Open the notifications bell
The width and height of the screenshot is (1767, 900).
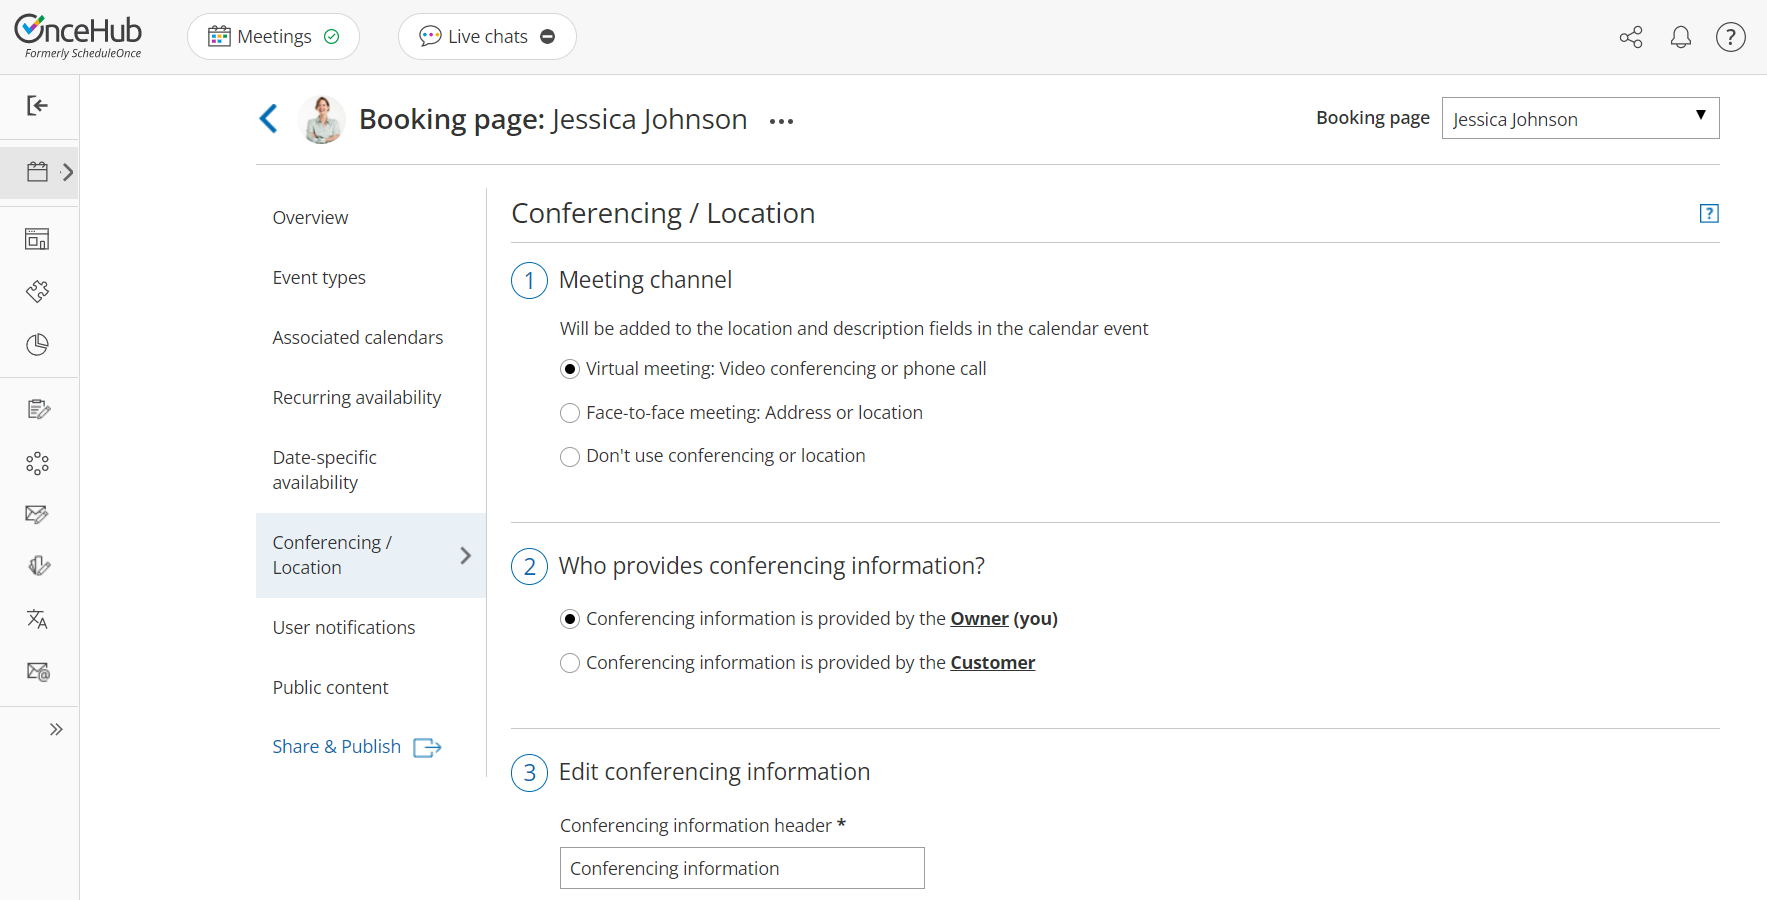pos(1681,36)
